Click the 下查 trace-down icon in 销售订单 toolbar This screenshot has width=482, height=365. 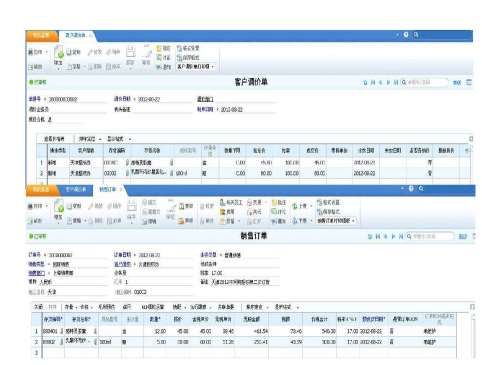295,221
